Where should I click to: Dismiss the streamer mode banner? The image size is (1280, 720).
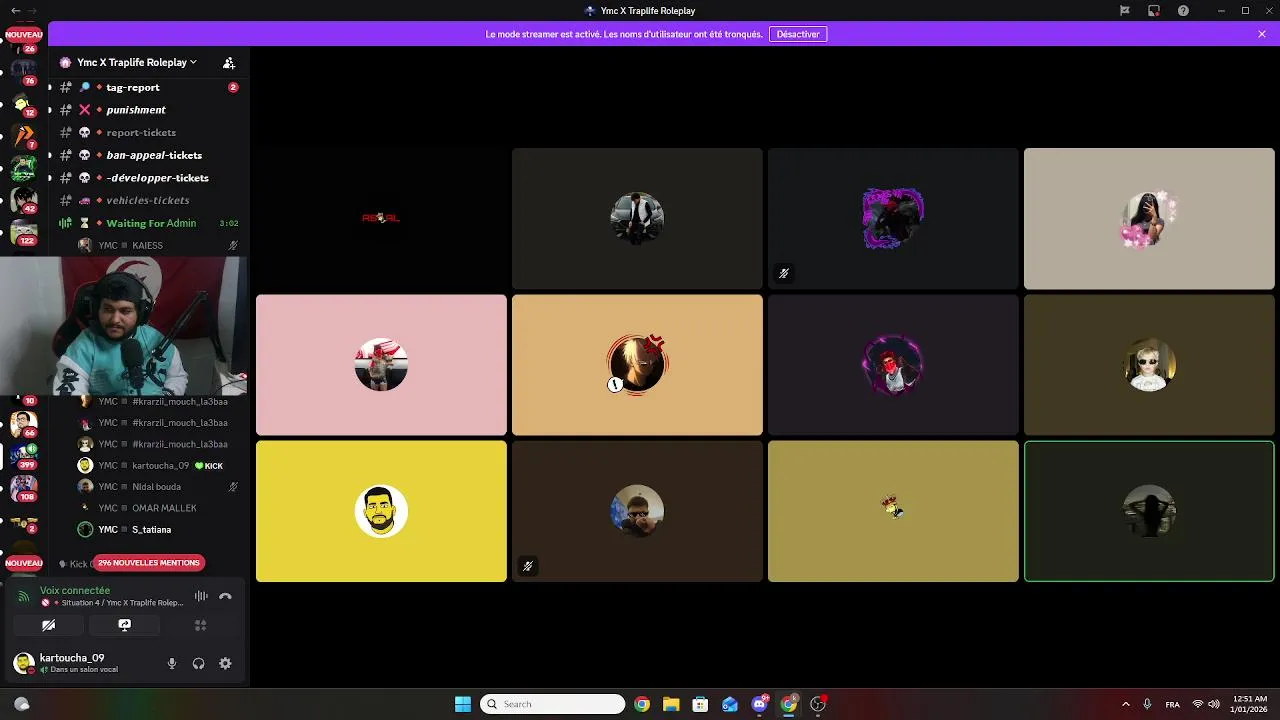pyautogui.click(x=1262, y=34)
